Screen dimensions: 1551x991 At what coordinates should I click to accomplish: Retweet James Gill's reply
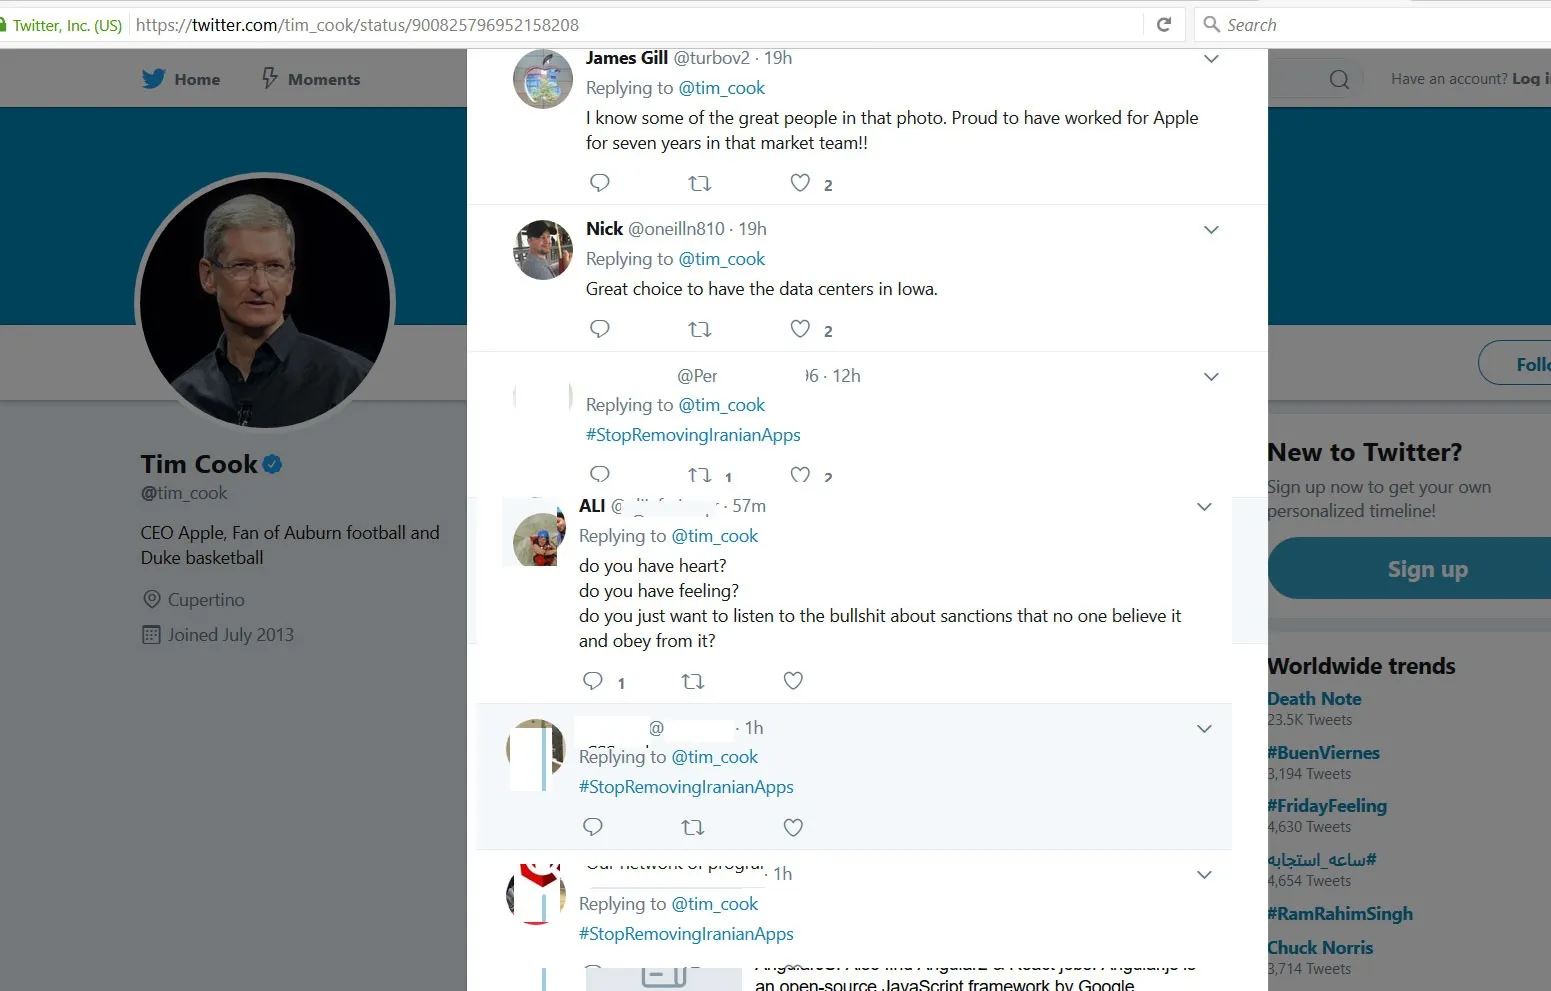700,183
